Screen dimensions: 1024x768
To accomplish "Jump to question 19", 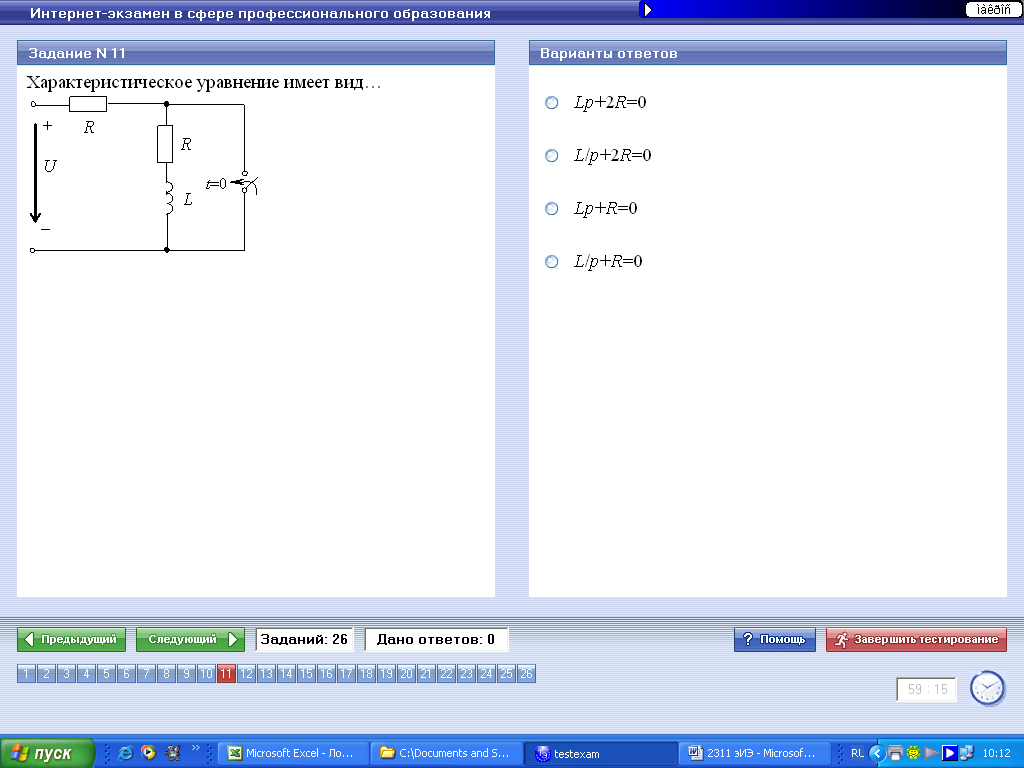I will [x=387, y=673].
